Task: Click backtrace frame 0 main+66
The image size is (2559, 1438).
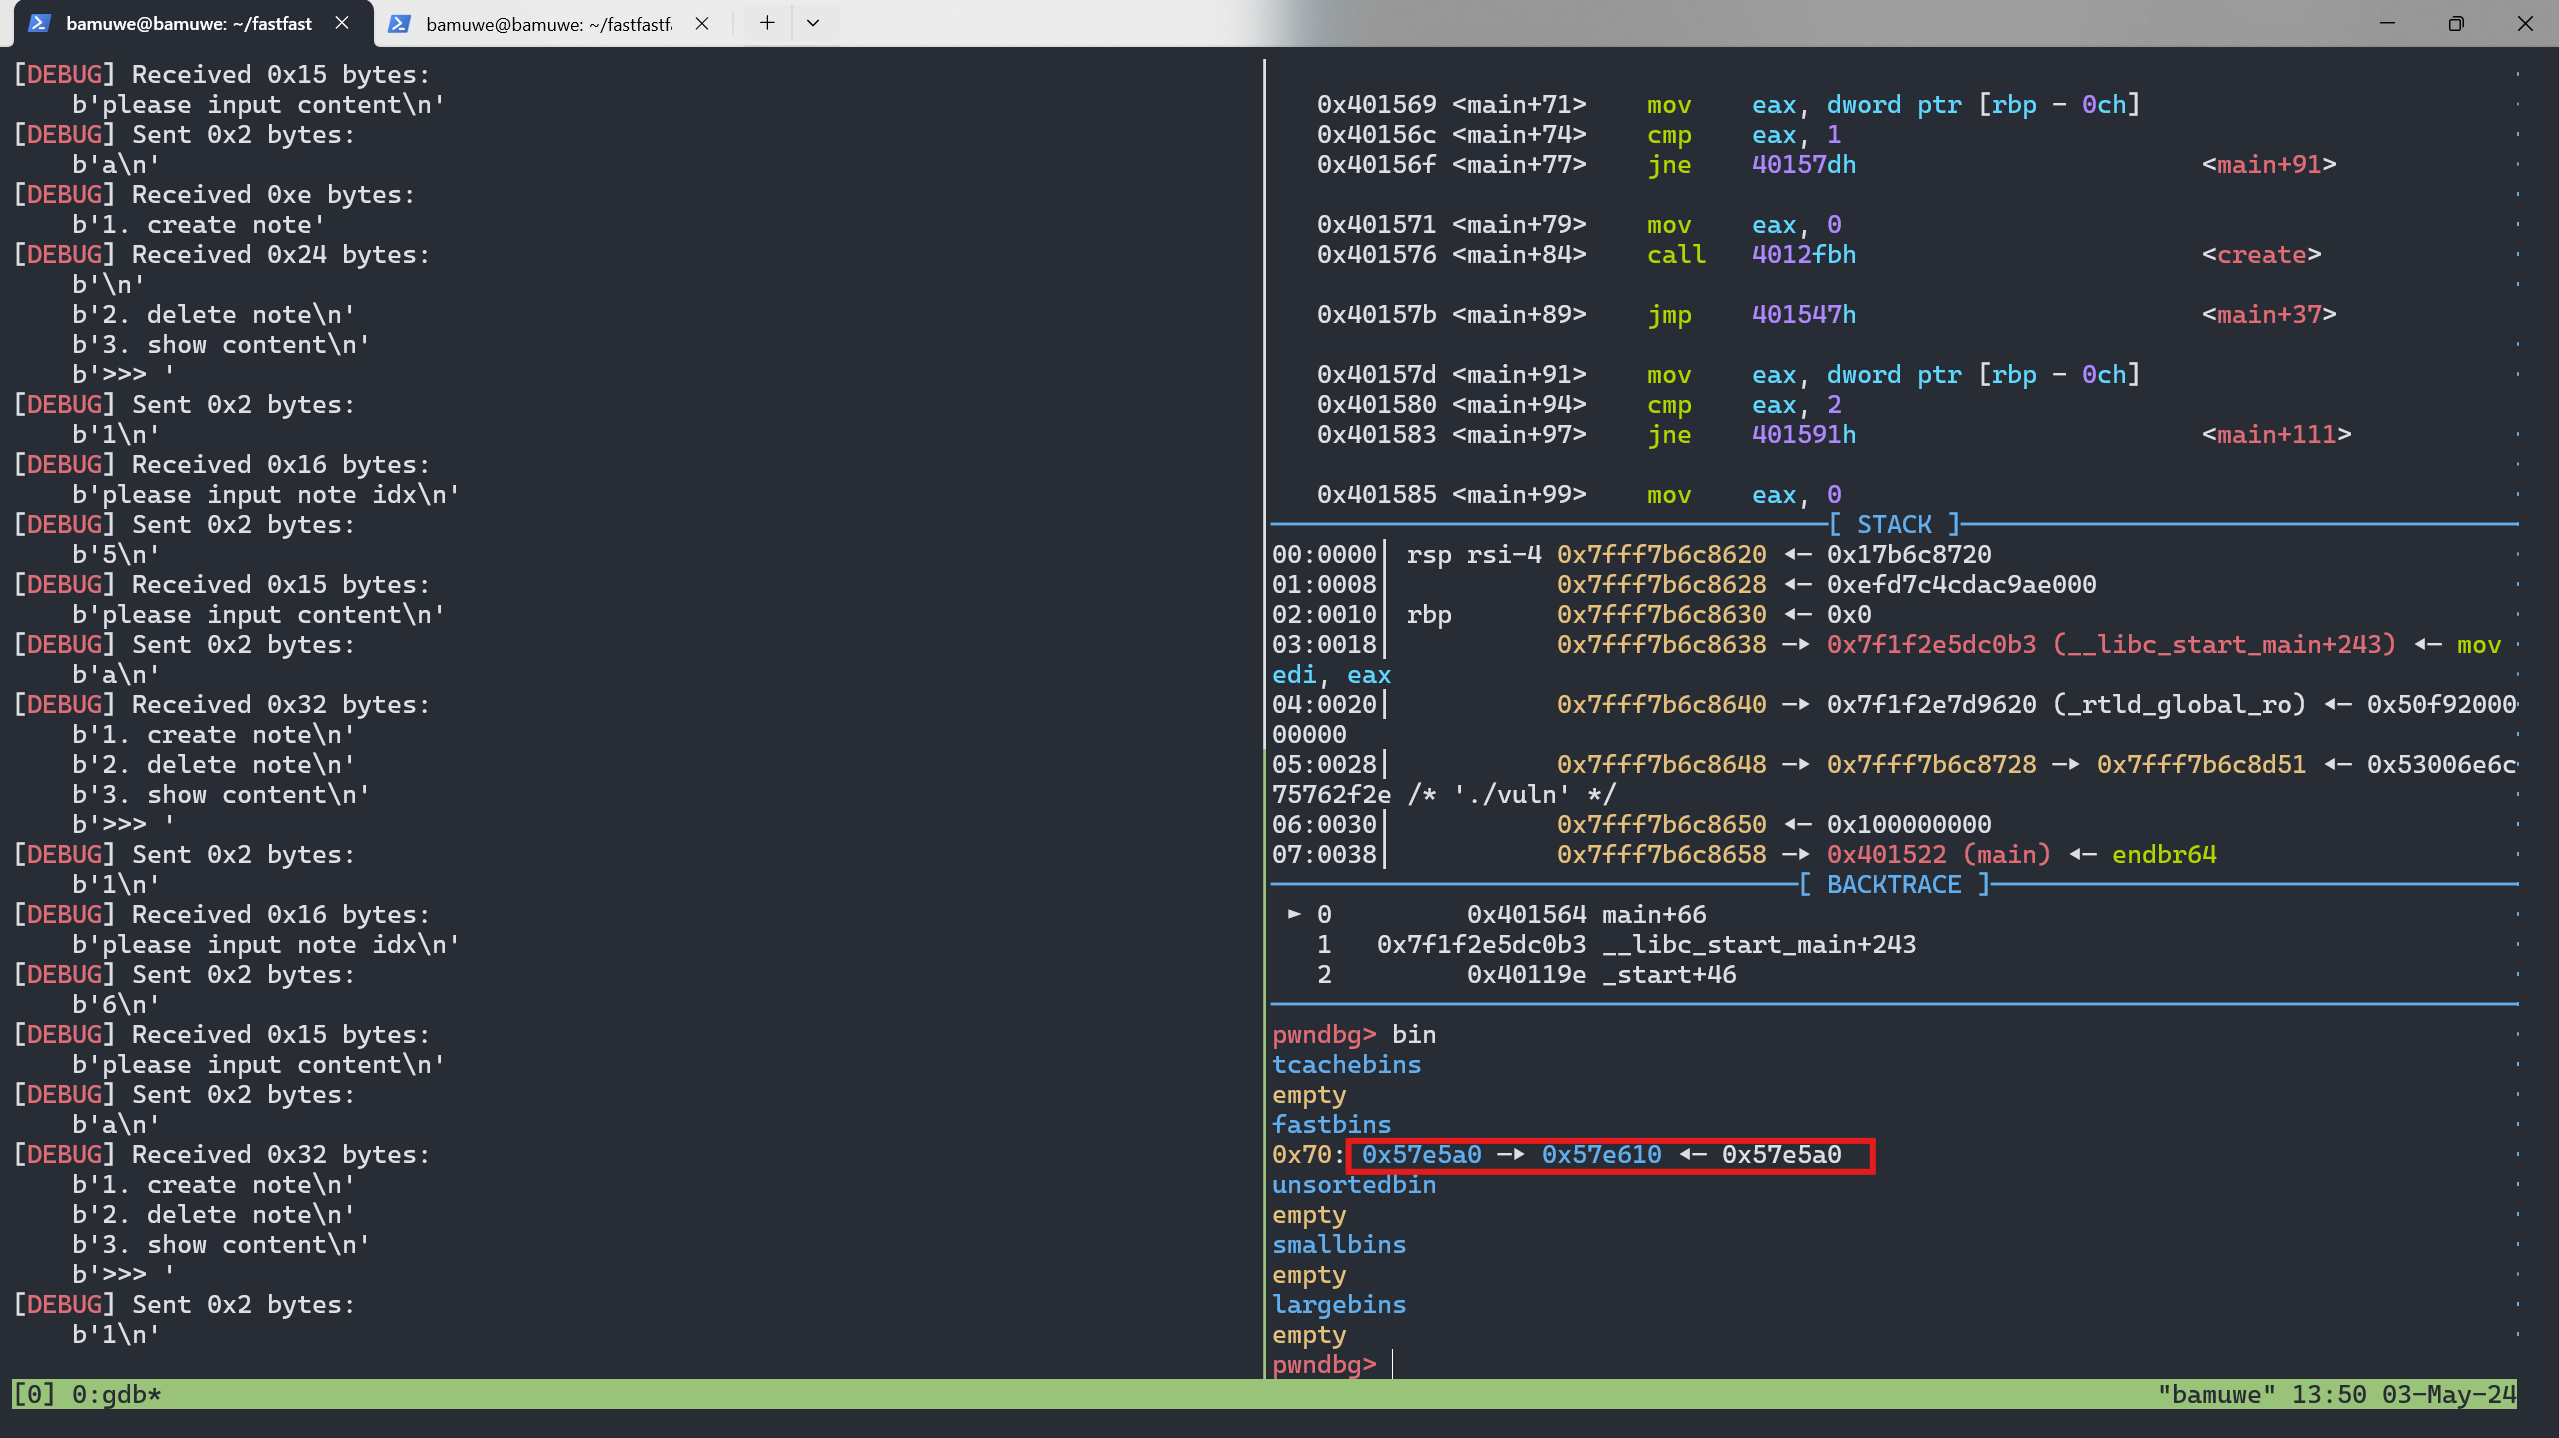Action: pyautogui.click(x=1586, y=914)
